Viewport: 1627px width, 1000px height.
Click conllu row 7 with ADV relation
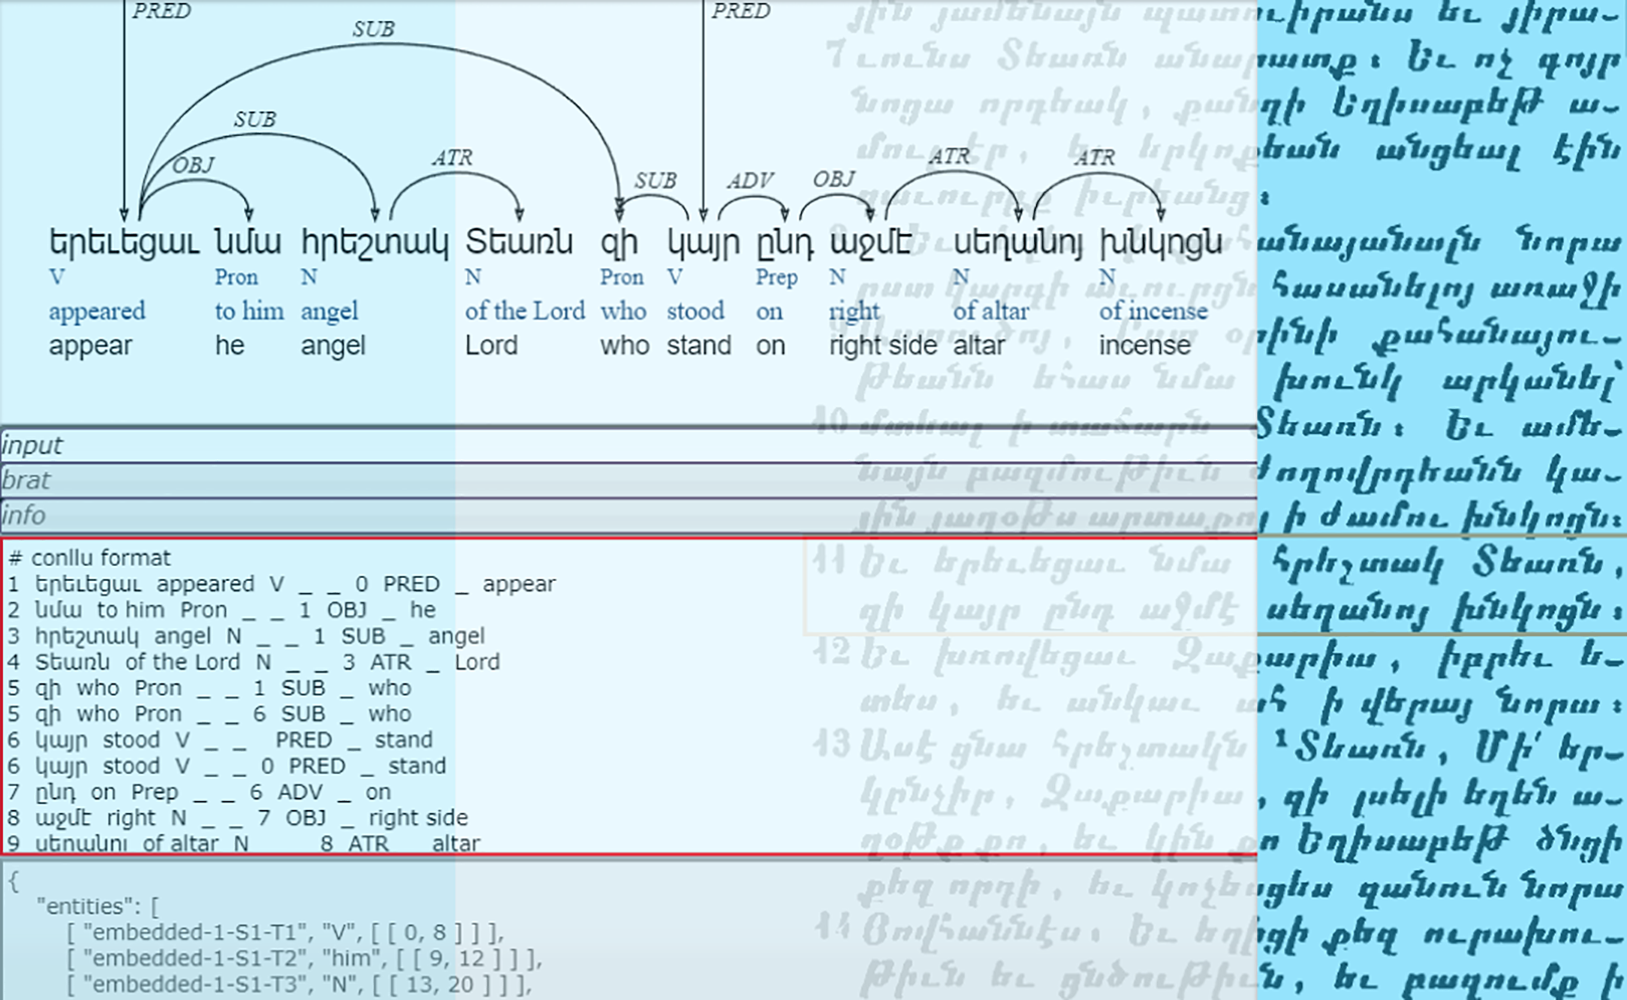[200, 792]
